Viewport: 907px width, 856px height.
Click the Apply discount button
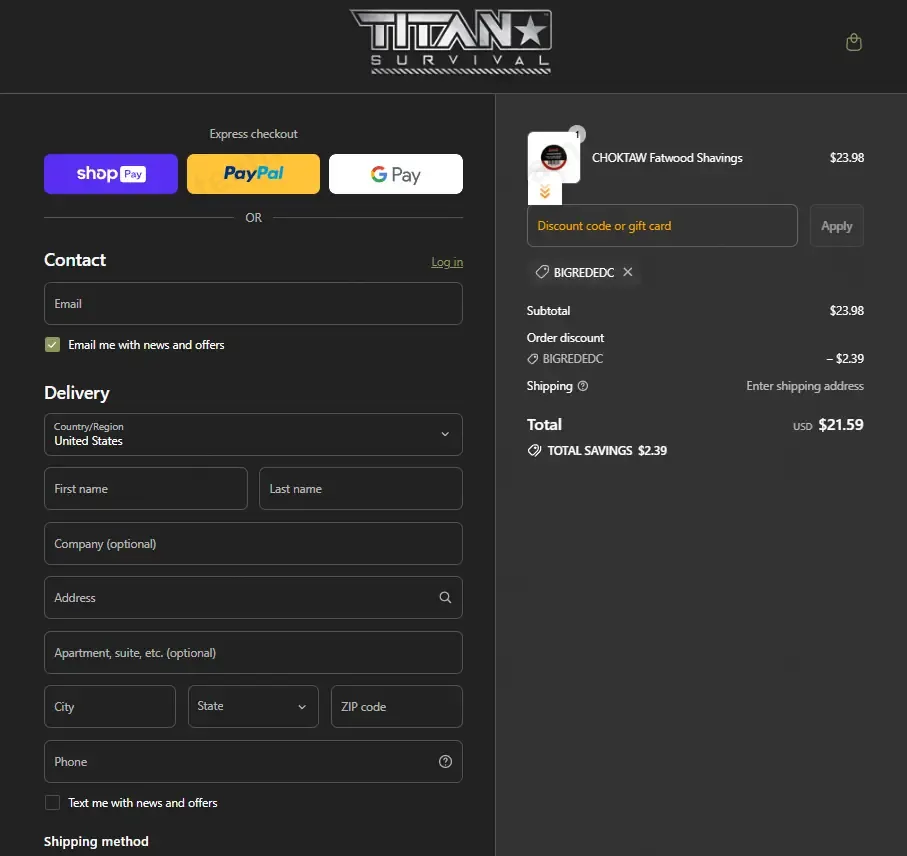pyautogui.click(x=836, y=226)
